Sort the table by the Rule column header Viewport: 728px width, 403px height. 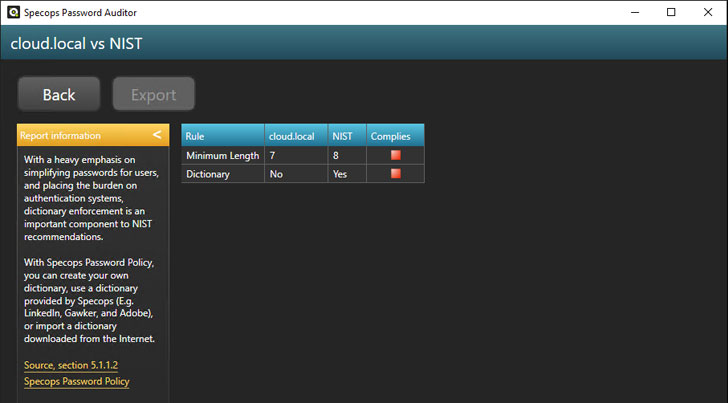222,135
